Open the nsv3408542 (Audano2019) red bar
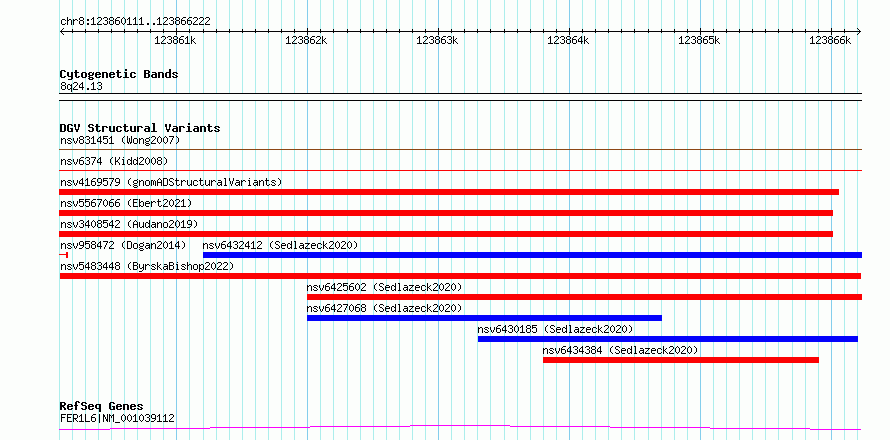The height and width of the screenshot is (440, 890). point(446,234)
